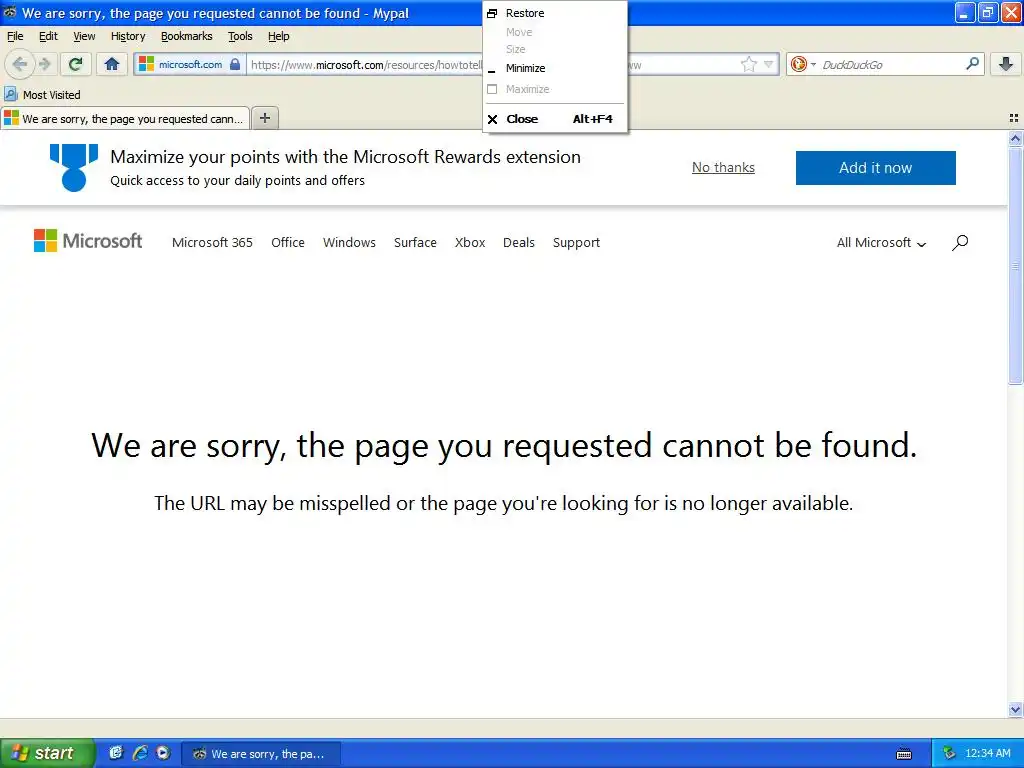Open the Deals nav link
The width and height of the screenshot is (1024, 768).
(x=519, y=242)
